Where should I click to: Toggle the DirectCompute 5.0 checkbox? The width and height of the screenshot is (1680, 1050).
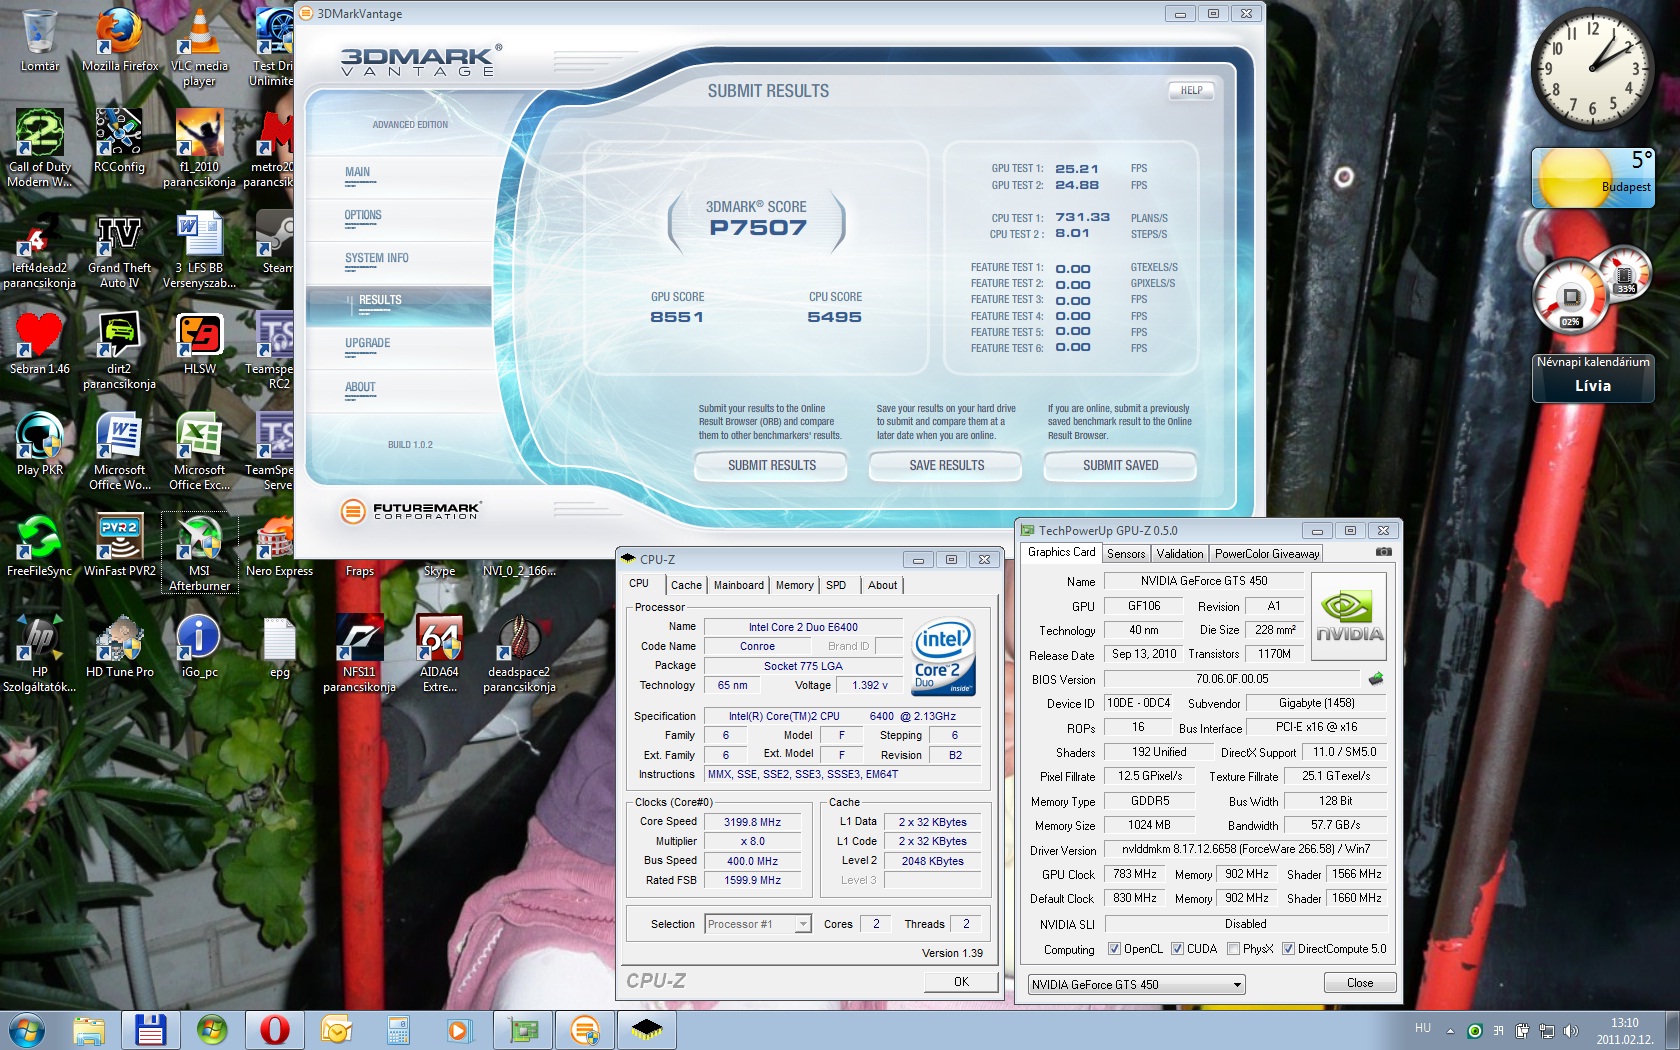[x=1288, y=949]
